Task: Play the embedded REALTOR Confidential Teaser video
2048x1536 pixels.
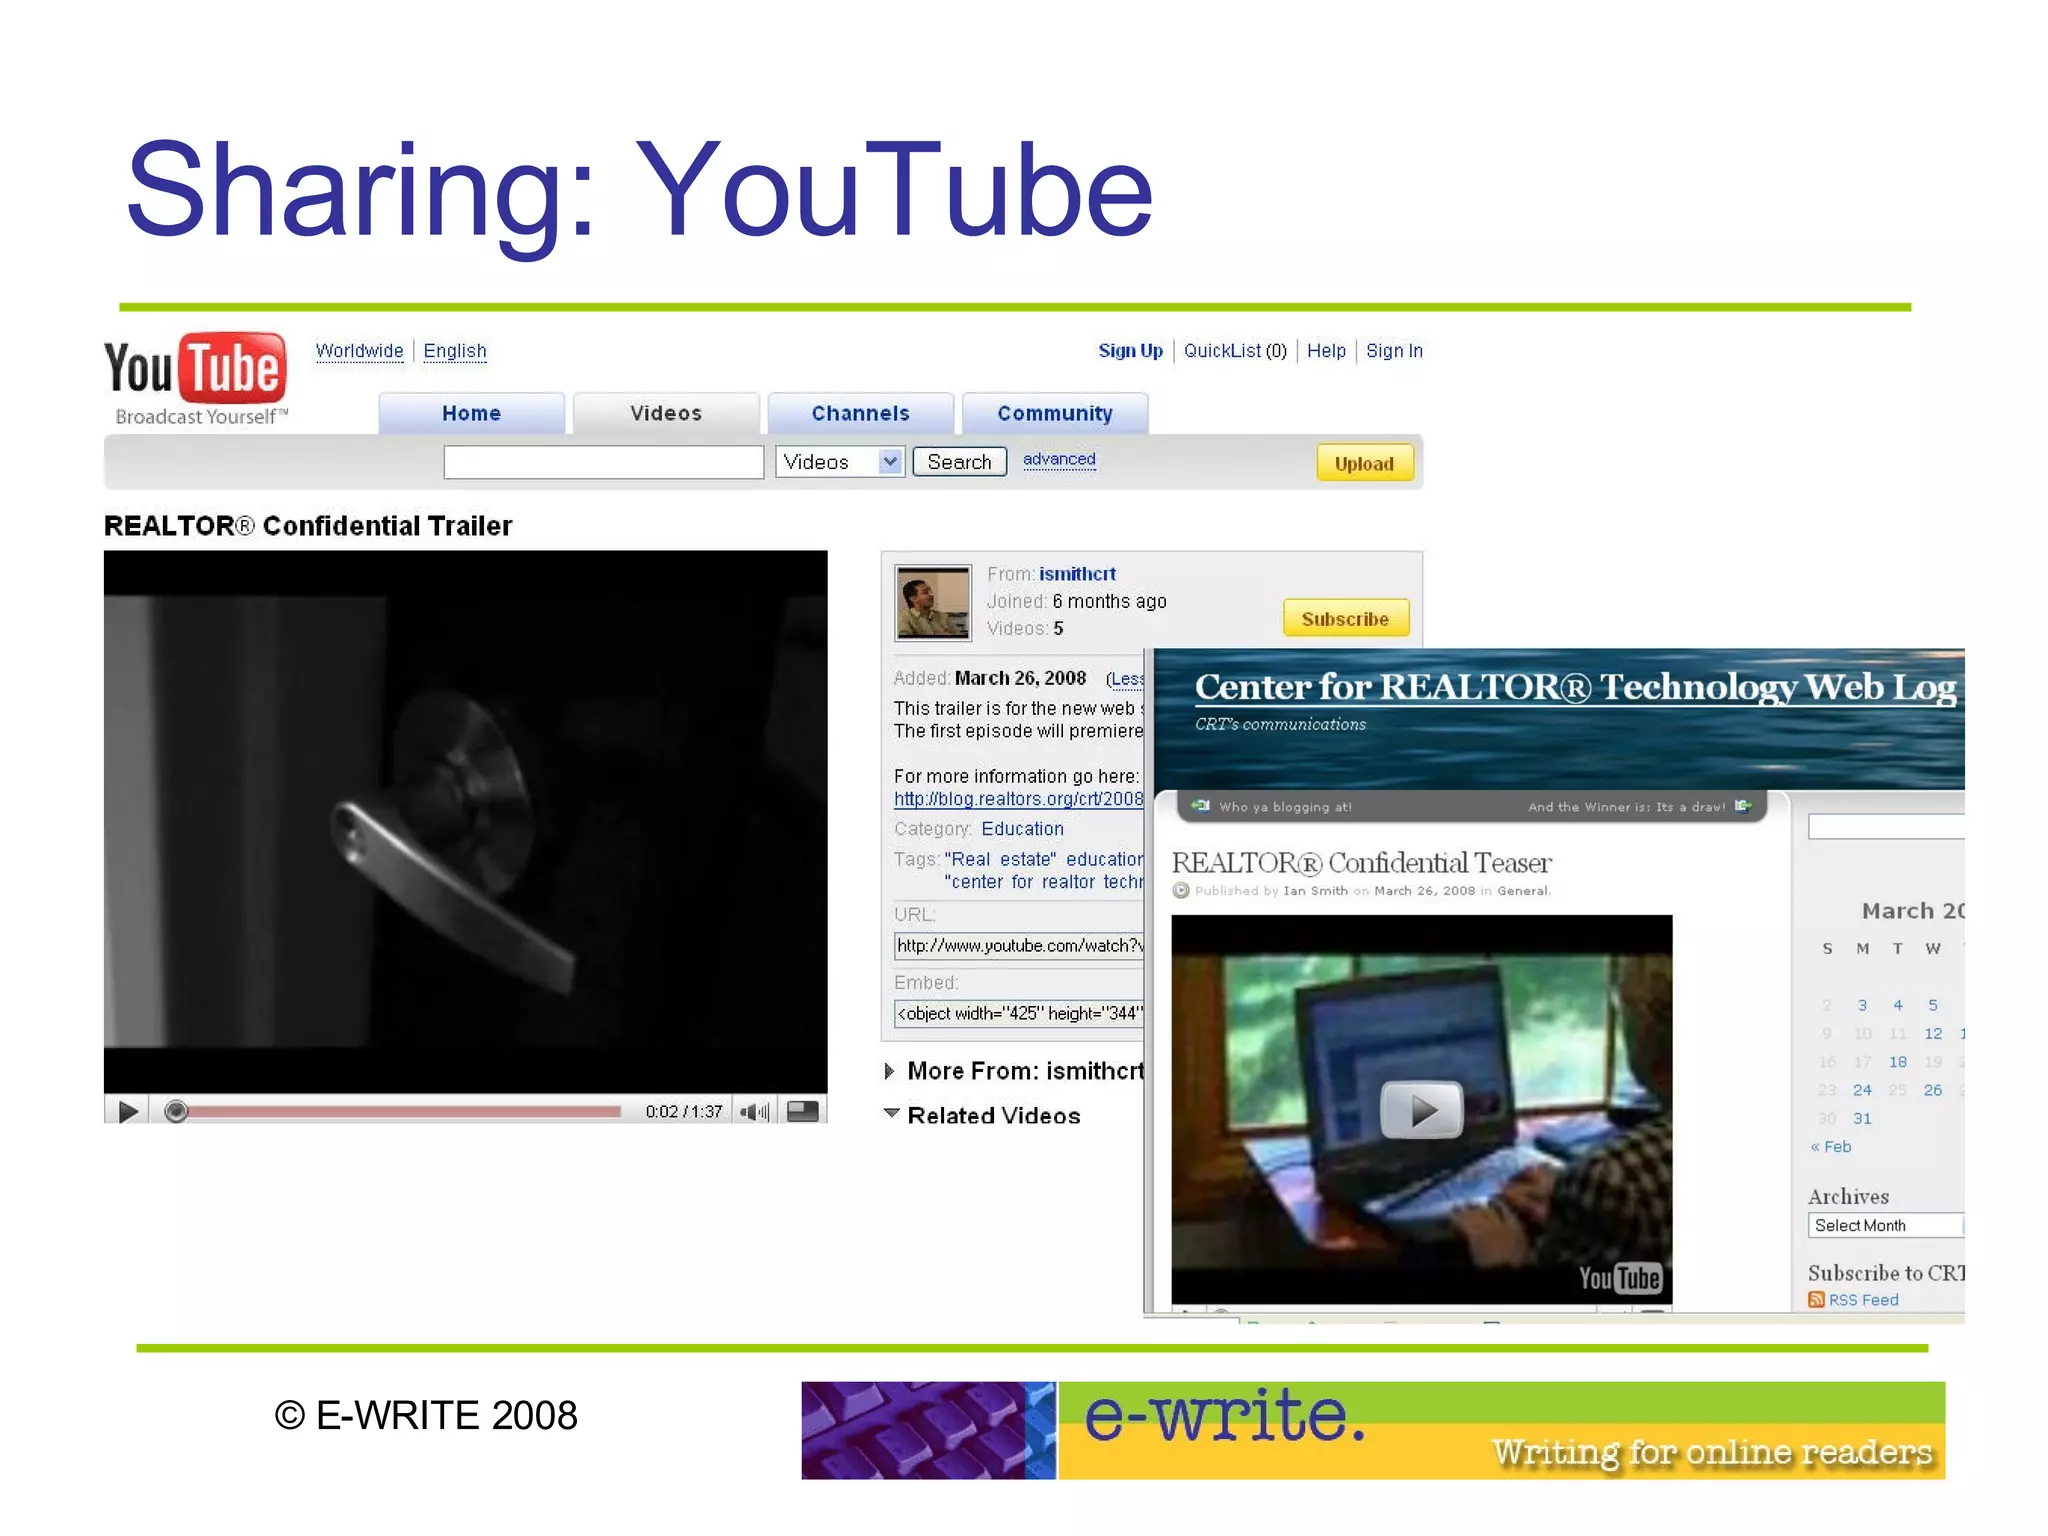Action: click(1421, 1109)
